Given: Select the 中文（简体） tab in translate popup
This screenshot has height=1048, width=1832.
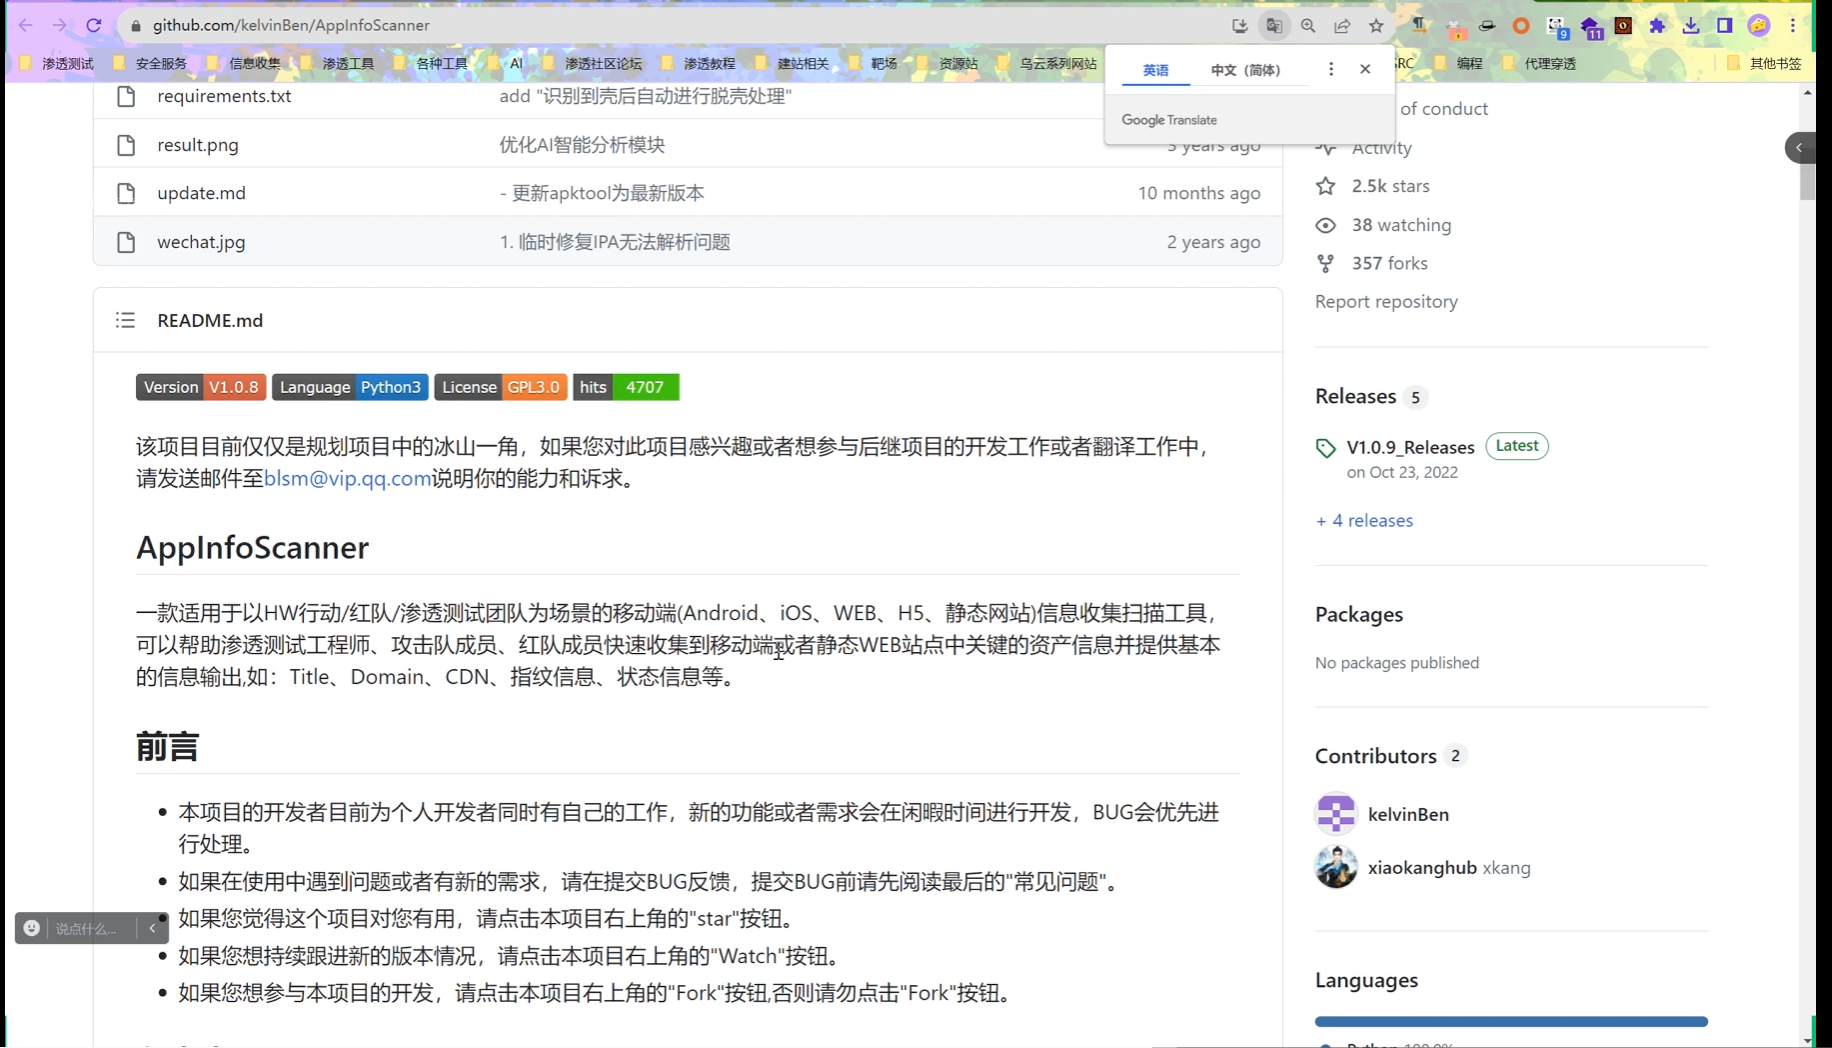Looking at the screenshot, I should pyautogui.click(x=1246, y=70).
